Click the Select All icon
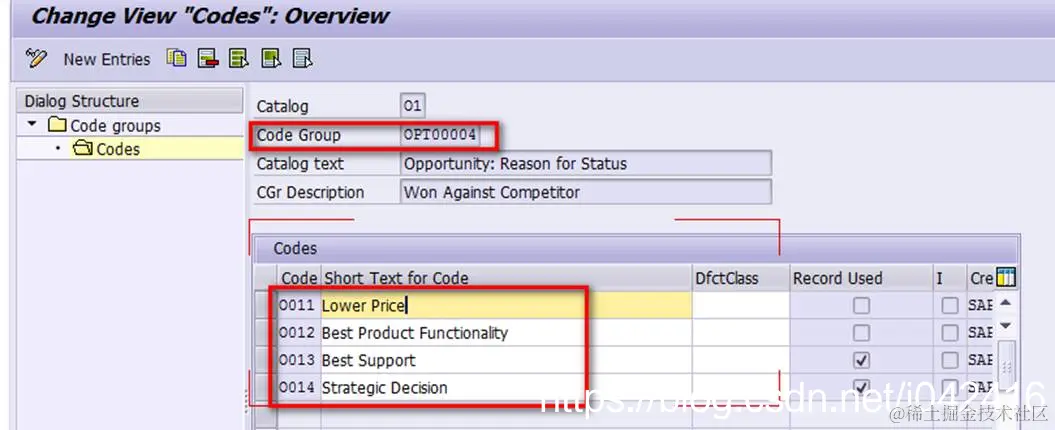This screenshot has width=1055, height=430. pos(239,59)
